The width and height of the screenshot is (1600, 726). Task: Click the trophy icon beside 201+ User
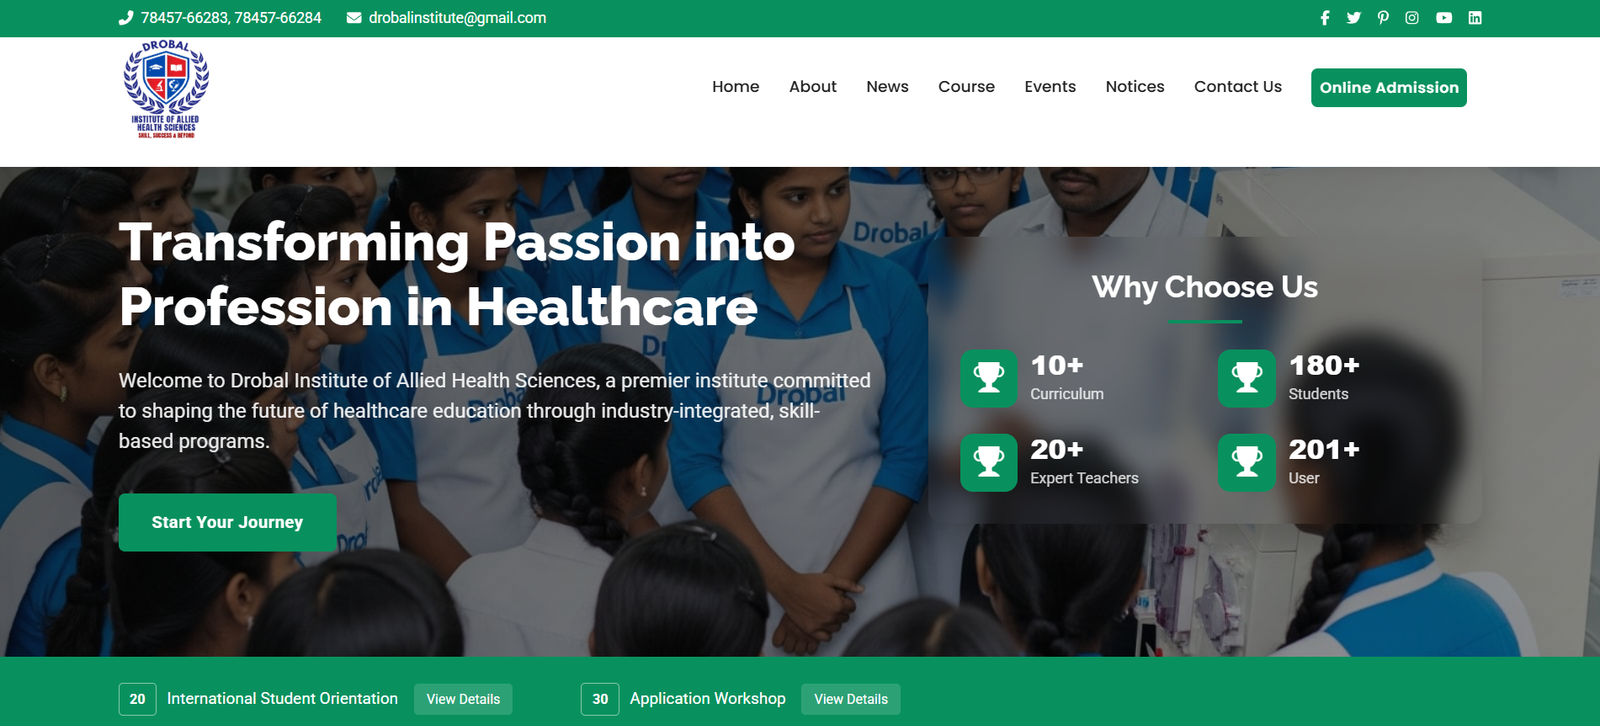coord(1247,462)
